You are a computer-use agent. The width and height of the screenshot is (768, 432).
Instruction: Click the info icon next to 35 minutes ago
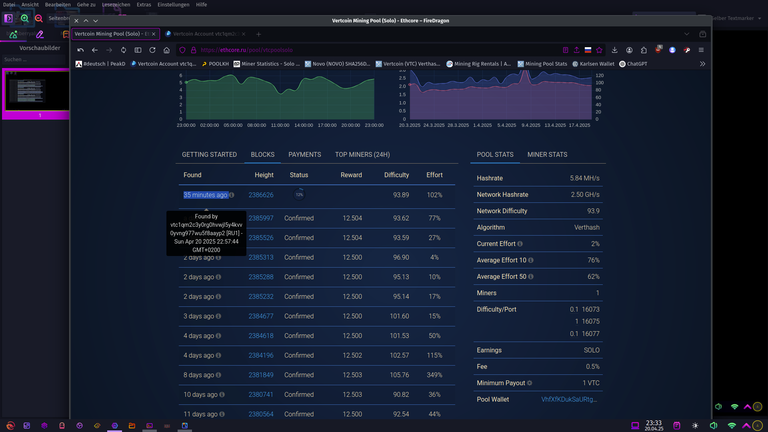click(x=232, y=195)
